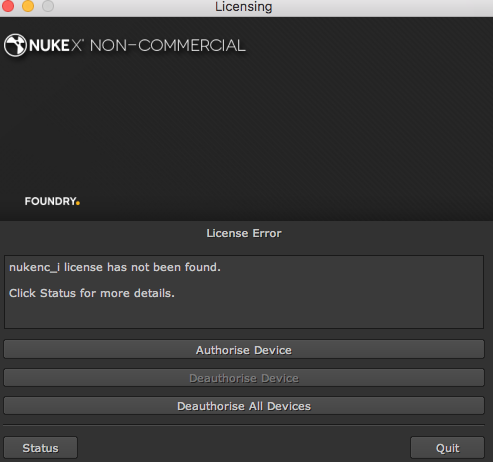Quit the licensing dialog

pos(447,448)
